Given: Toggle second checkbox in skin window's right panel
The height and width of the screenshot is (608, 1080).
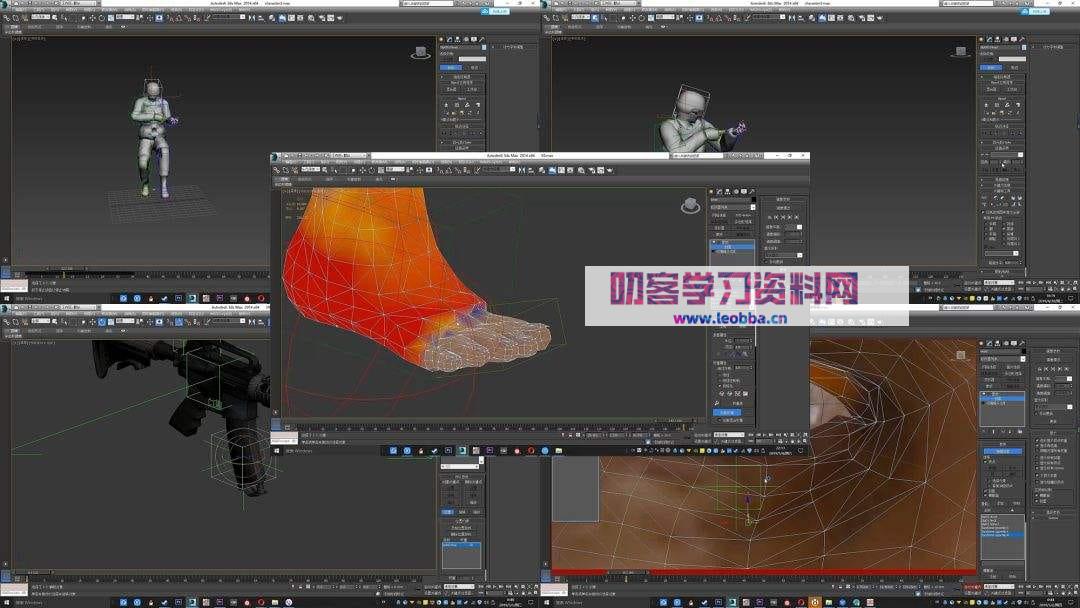Looking at the screenshot, I should (1037, 446).
